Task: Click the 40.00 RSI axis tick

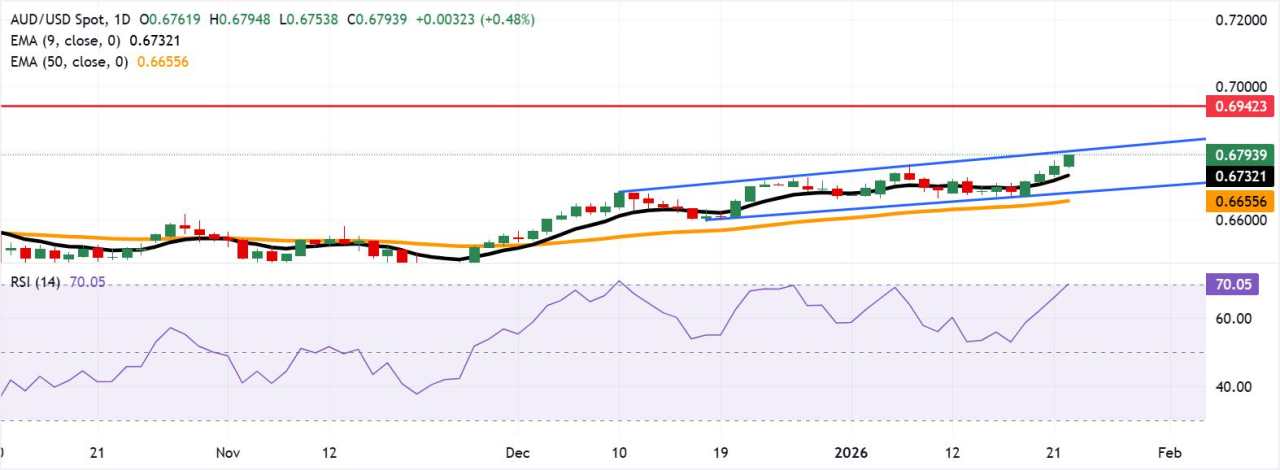Action: [x=1233, y=387]
